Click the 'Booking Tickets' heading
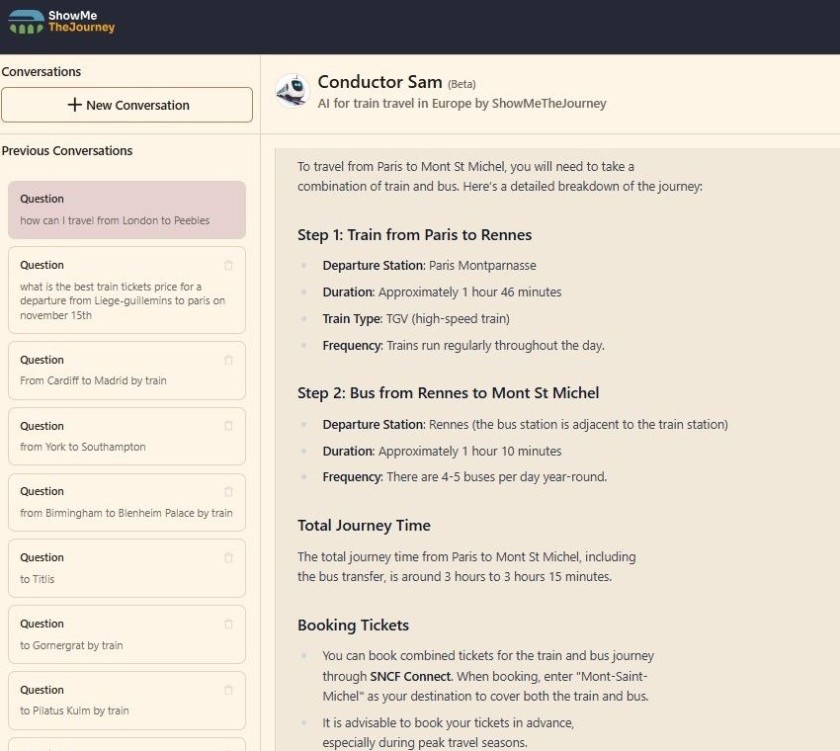 click(353, 625)
